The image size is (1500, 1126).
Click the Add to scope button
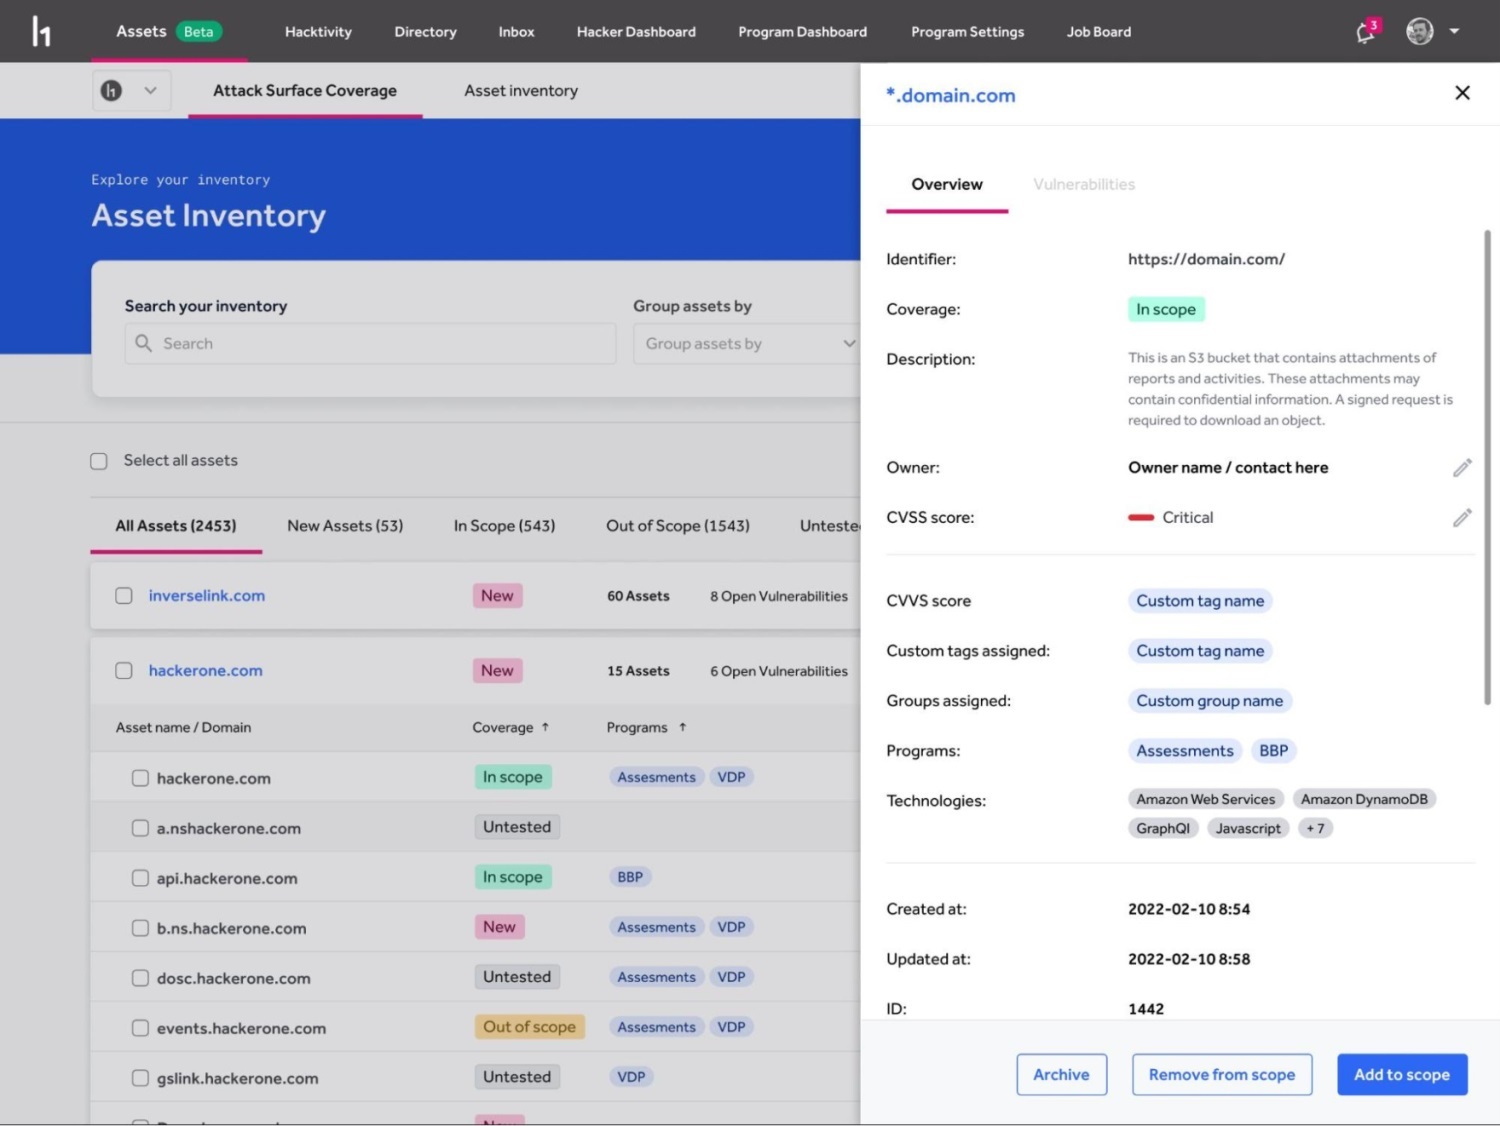(x=1401, y=1074)
